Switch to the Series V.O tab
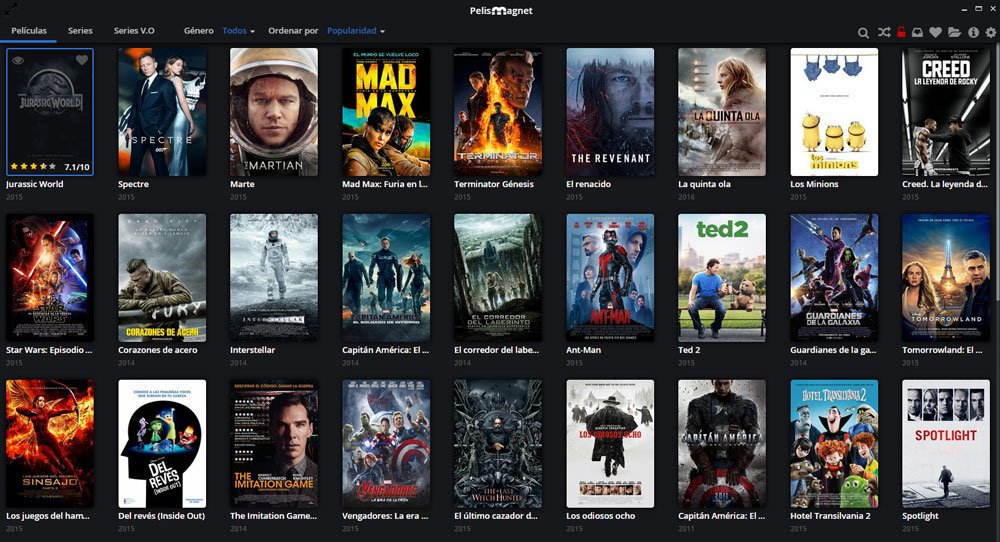The height and width of the screenshot is (542, 1000). (x=134, y=31)
